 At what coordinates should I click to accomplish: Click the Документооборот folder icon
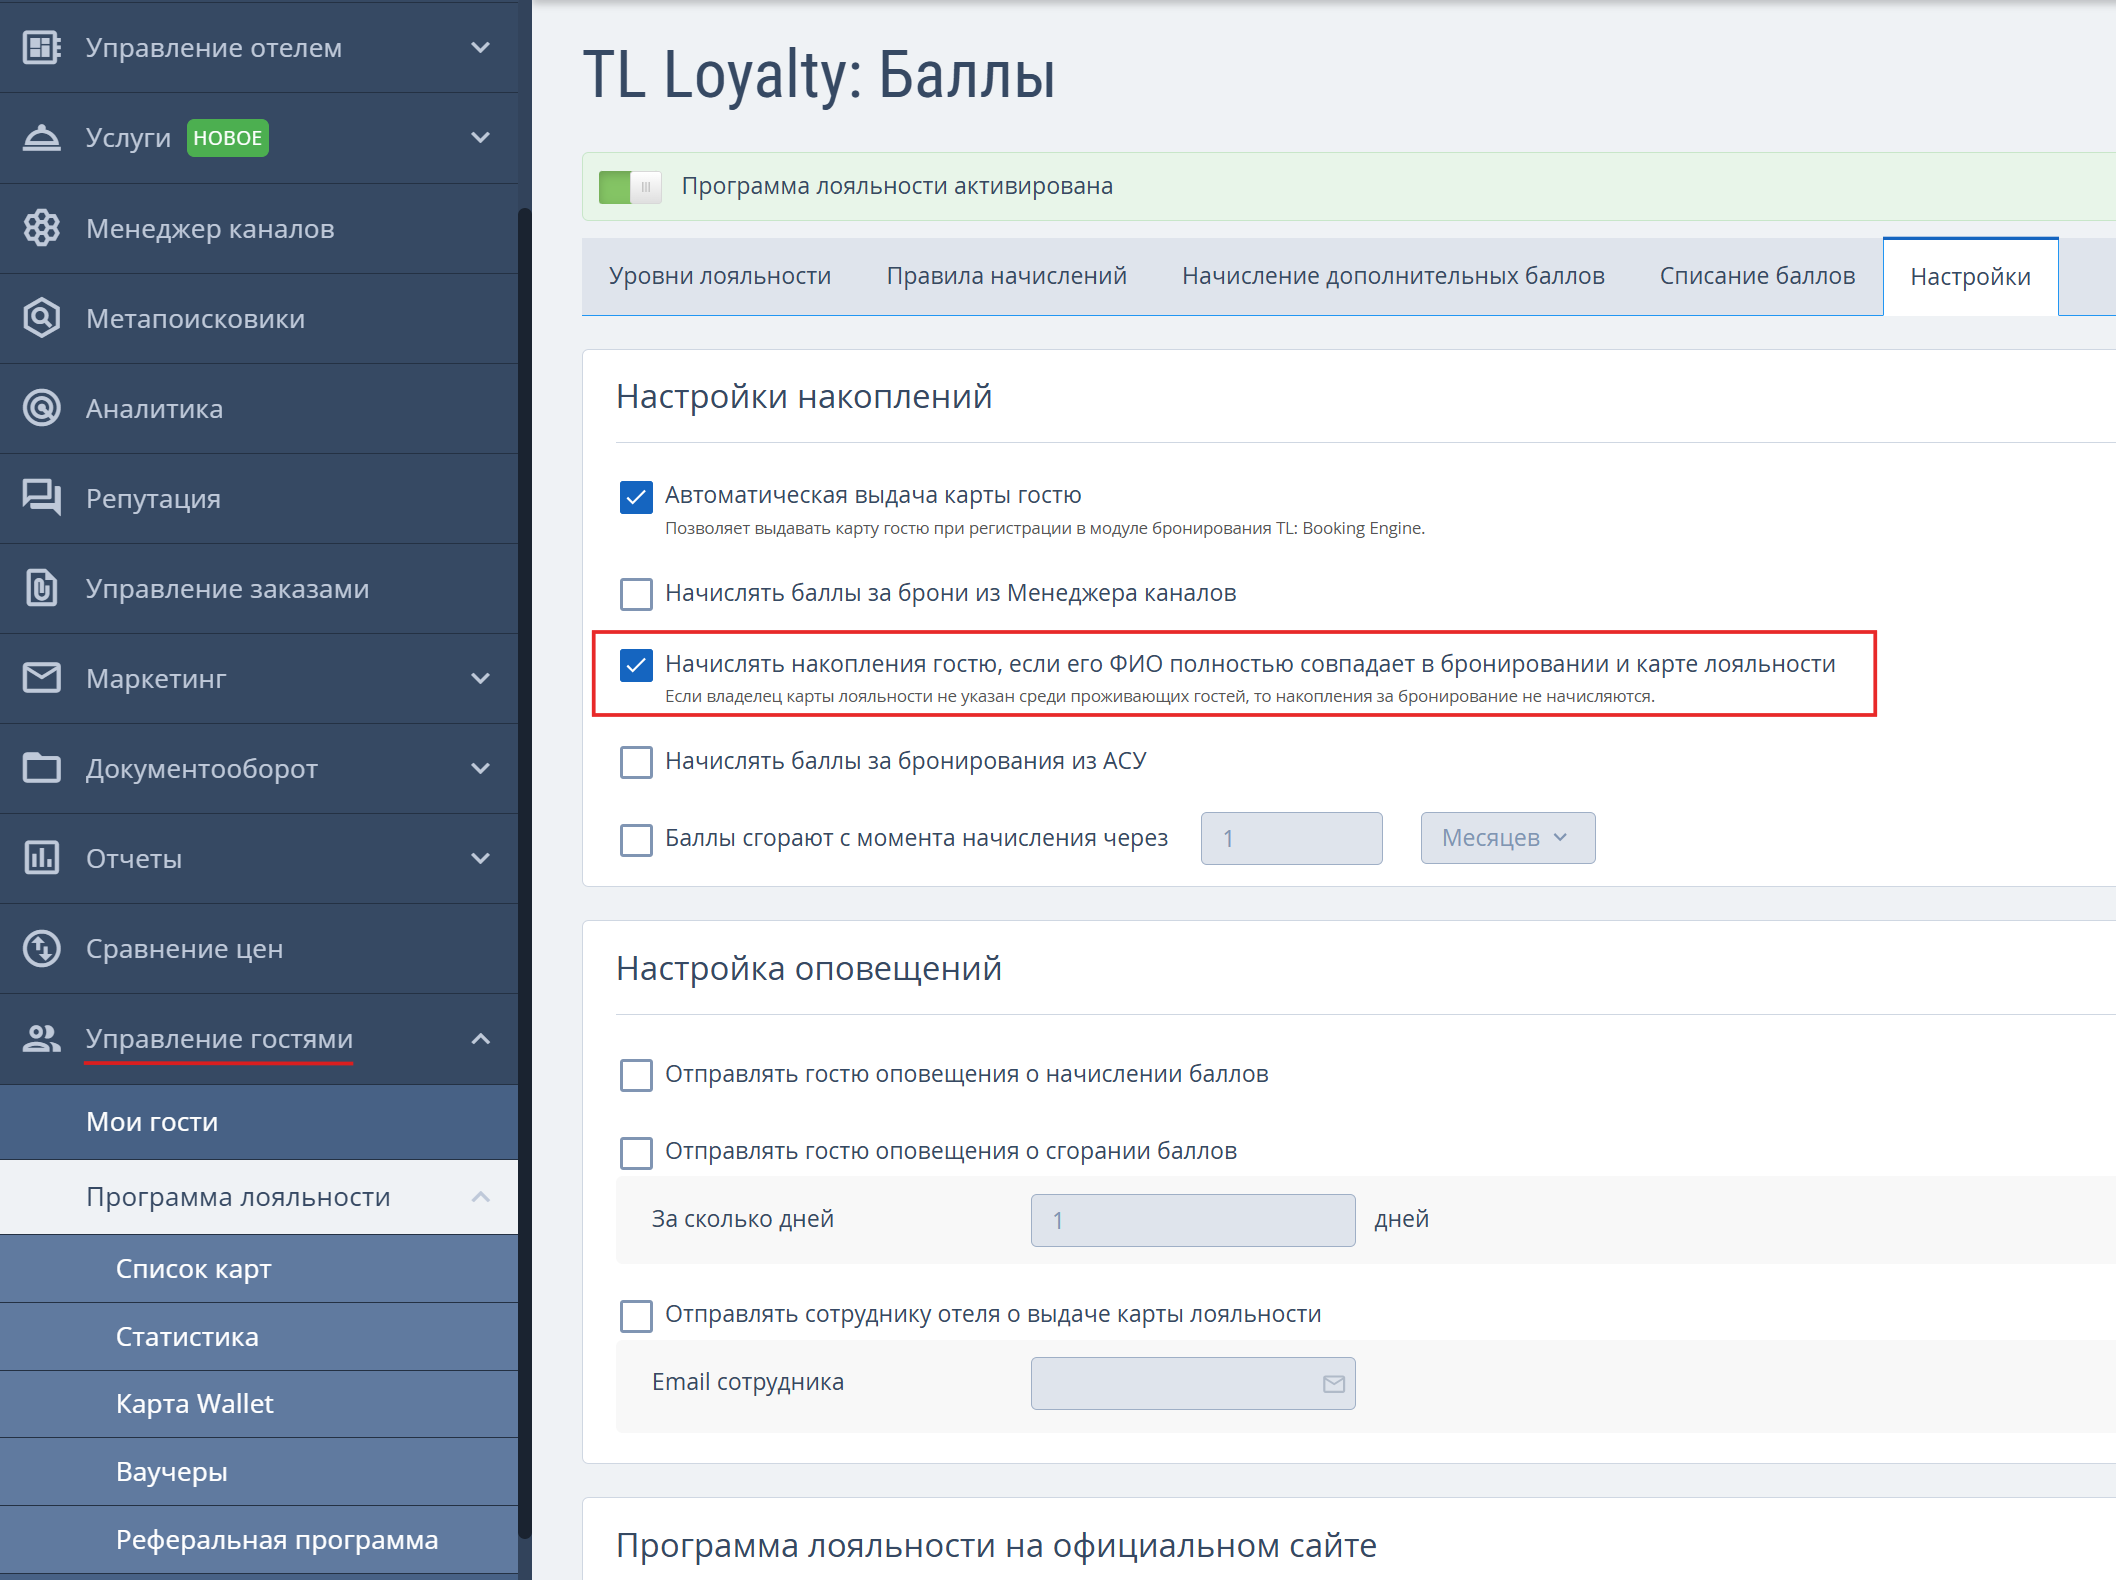(41, 768)
